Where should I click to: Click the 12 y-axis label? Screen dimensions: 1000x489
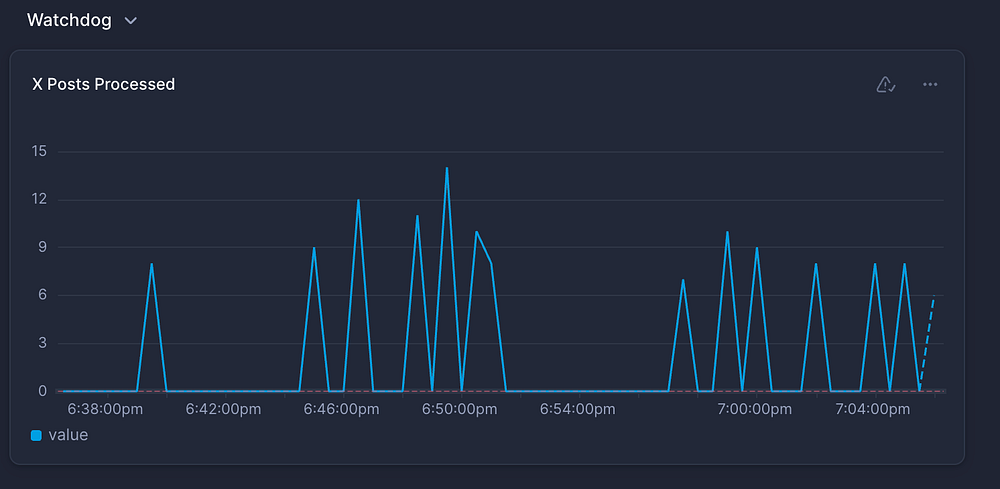[39, 200]
